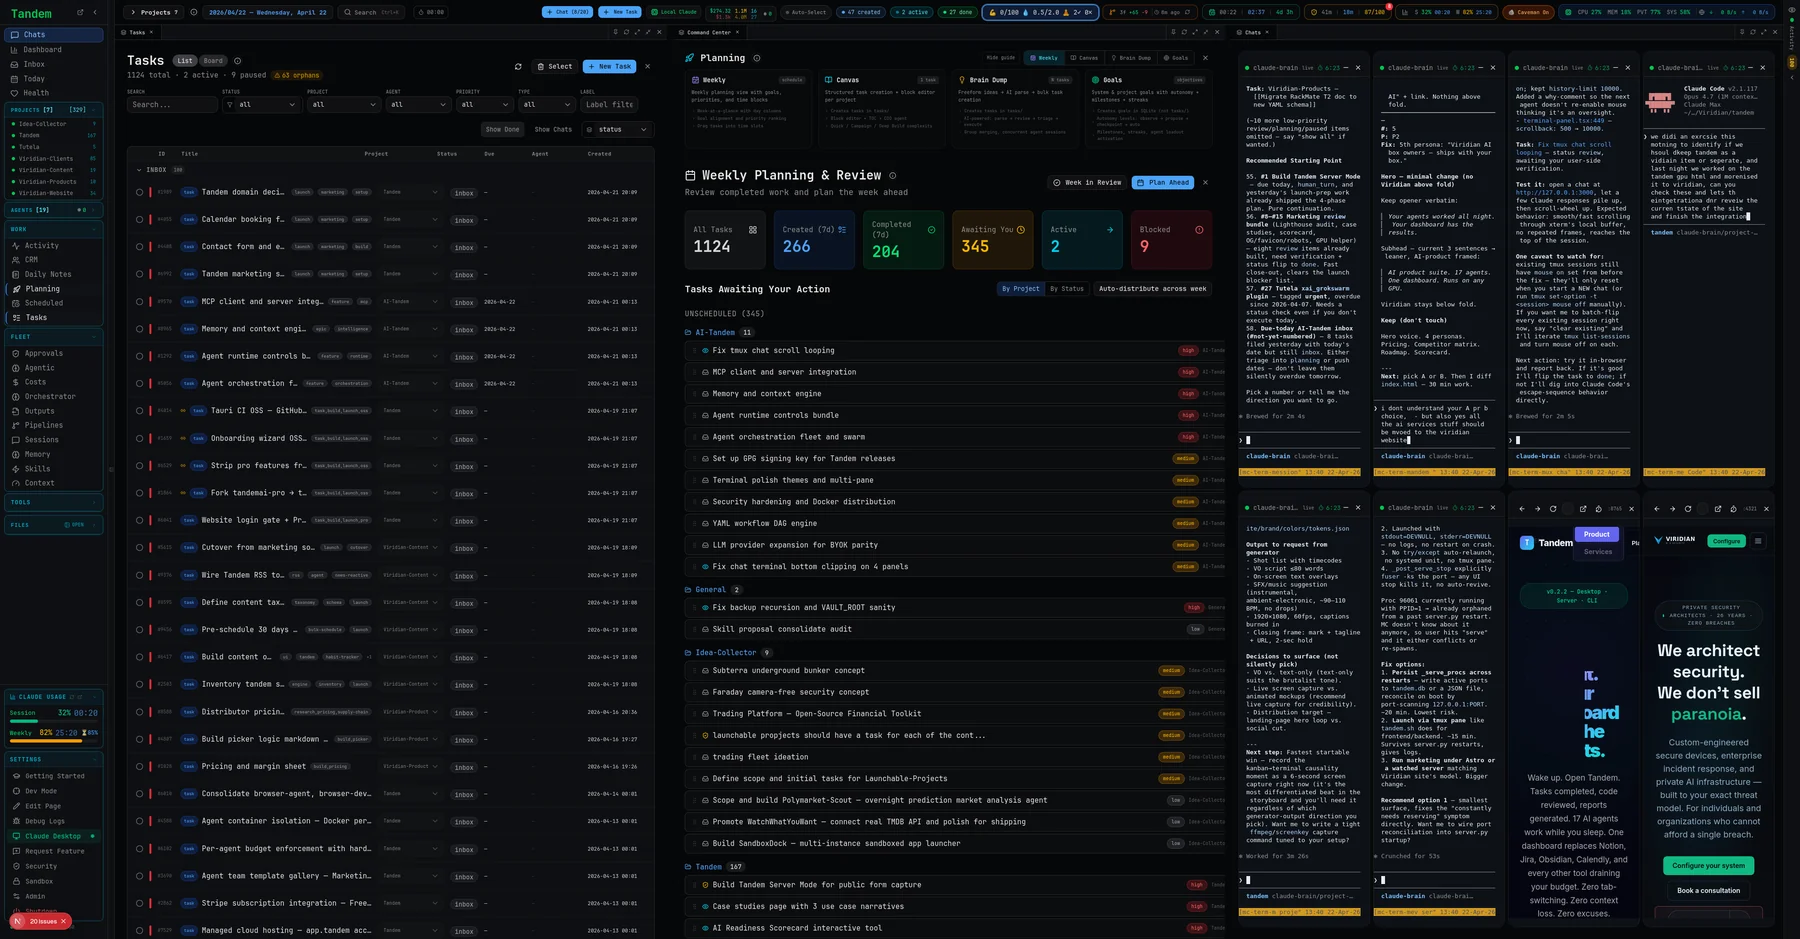Open the Type filter dropdown
Viewport: 1800px width, 939px height.
click(546, 104)
